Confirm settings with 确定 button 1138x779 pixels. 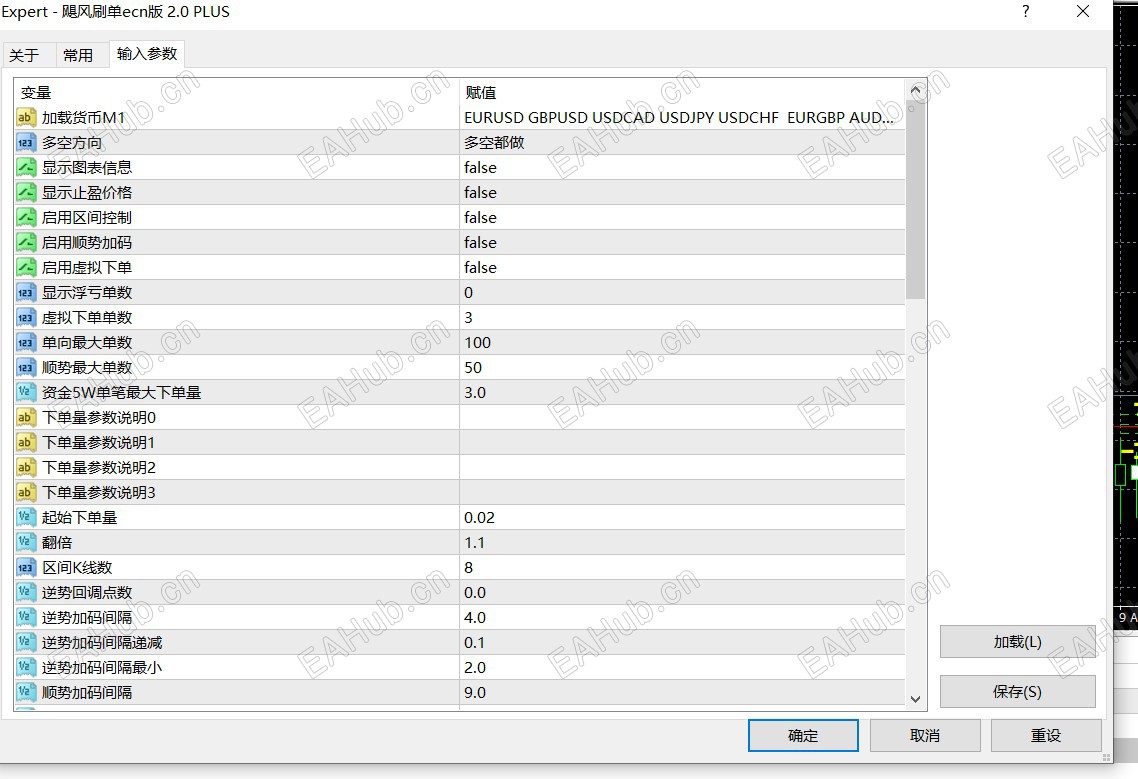click(x=803, y=735)
